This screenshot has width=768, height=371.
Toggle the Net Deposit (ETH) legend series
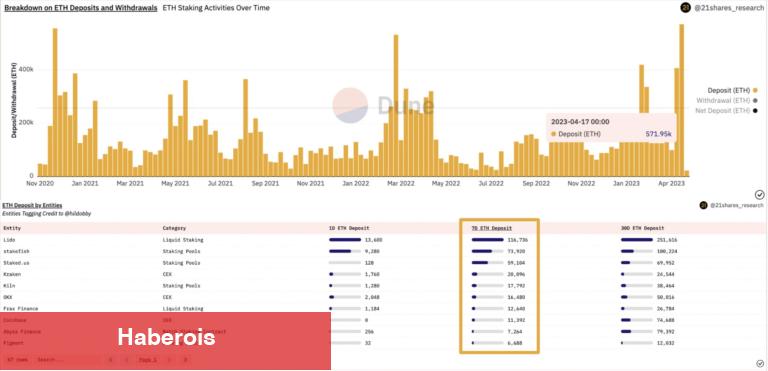[727, 111]
